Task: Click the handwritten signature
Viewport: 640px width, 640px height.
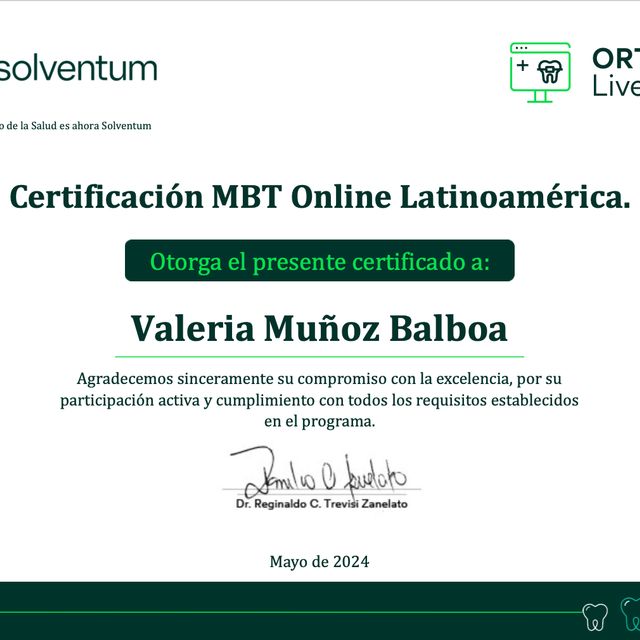Action: [319, 472]
